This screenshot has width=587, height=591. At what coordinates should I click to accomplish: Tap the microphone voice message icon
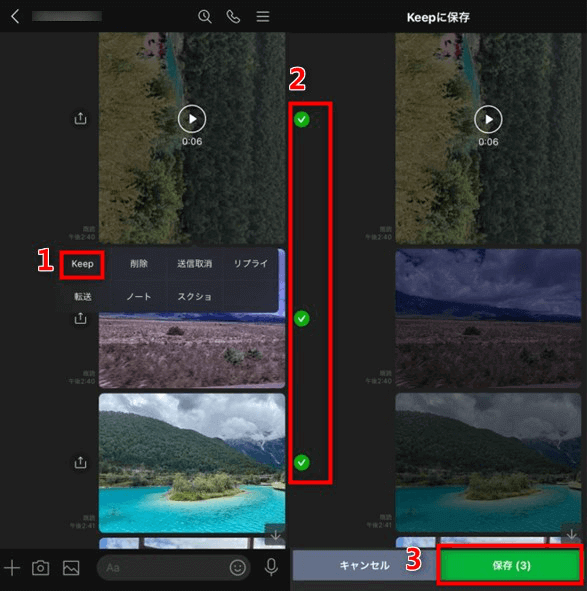(x=271, y=567)
